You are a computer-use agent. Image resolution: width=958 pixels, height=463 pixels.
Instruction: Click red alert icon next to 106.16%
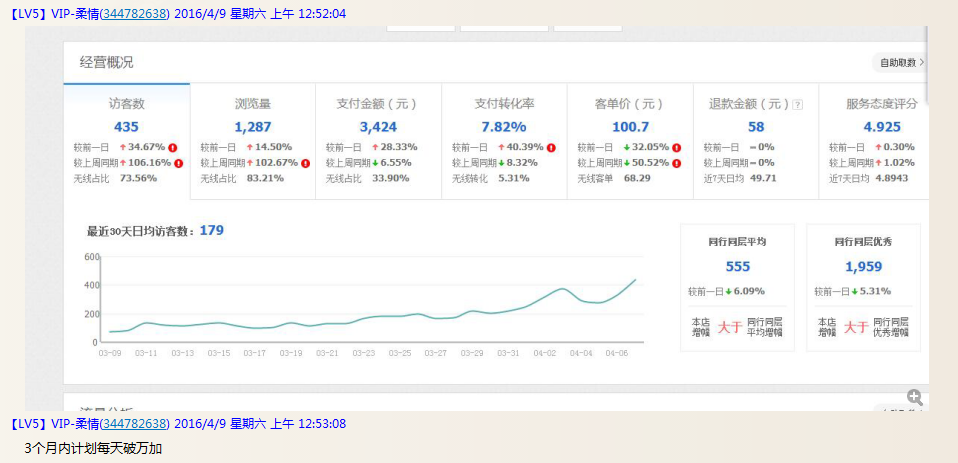click(179, 163)
